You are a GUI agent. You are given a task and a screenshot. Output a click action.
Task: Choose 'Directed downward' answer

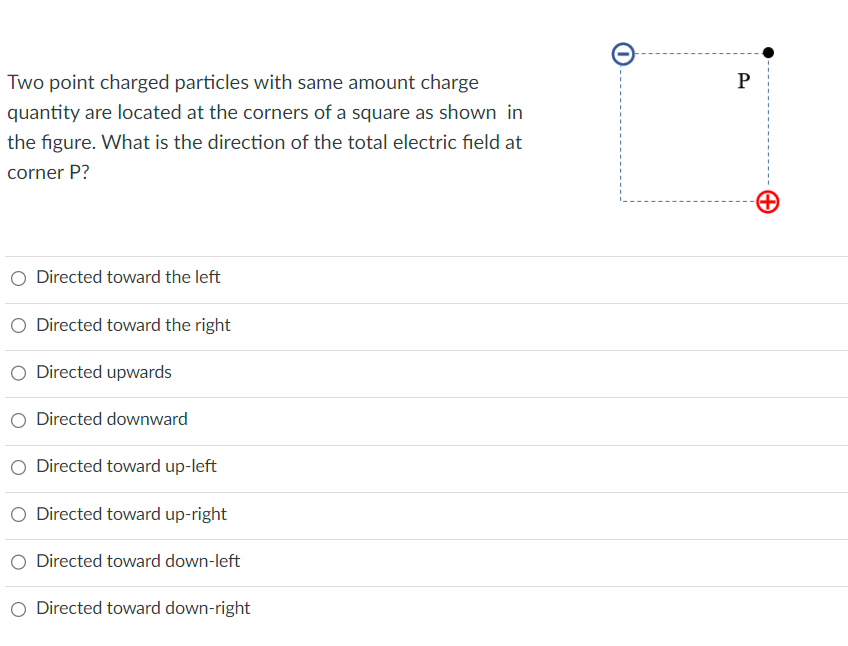tap(18, 420)
